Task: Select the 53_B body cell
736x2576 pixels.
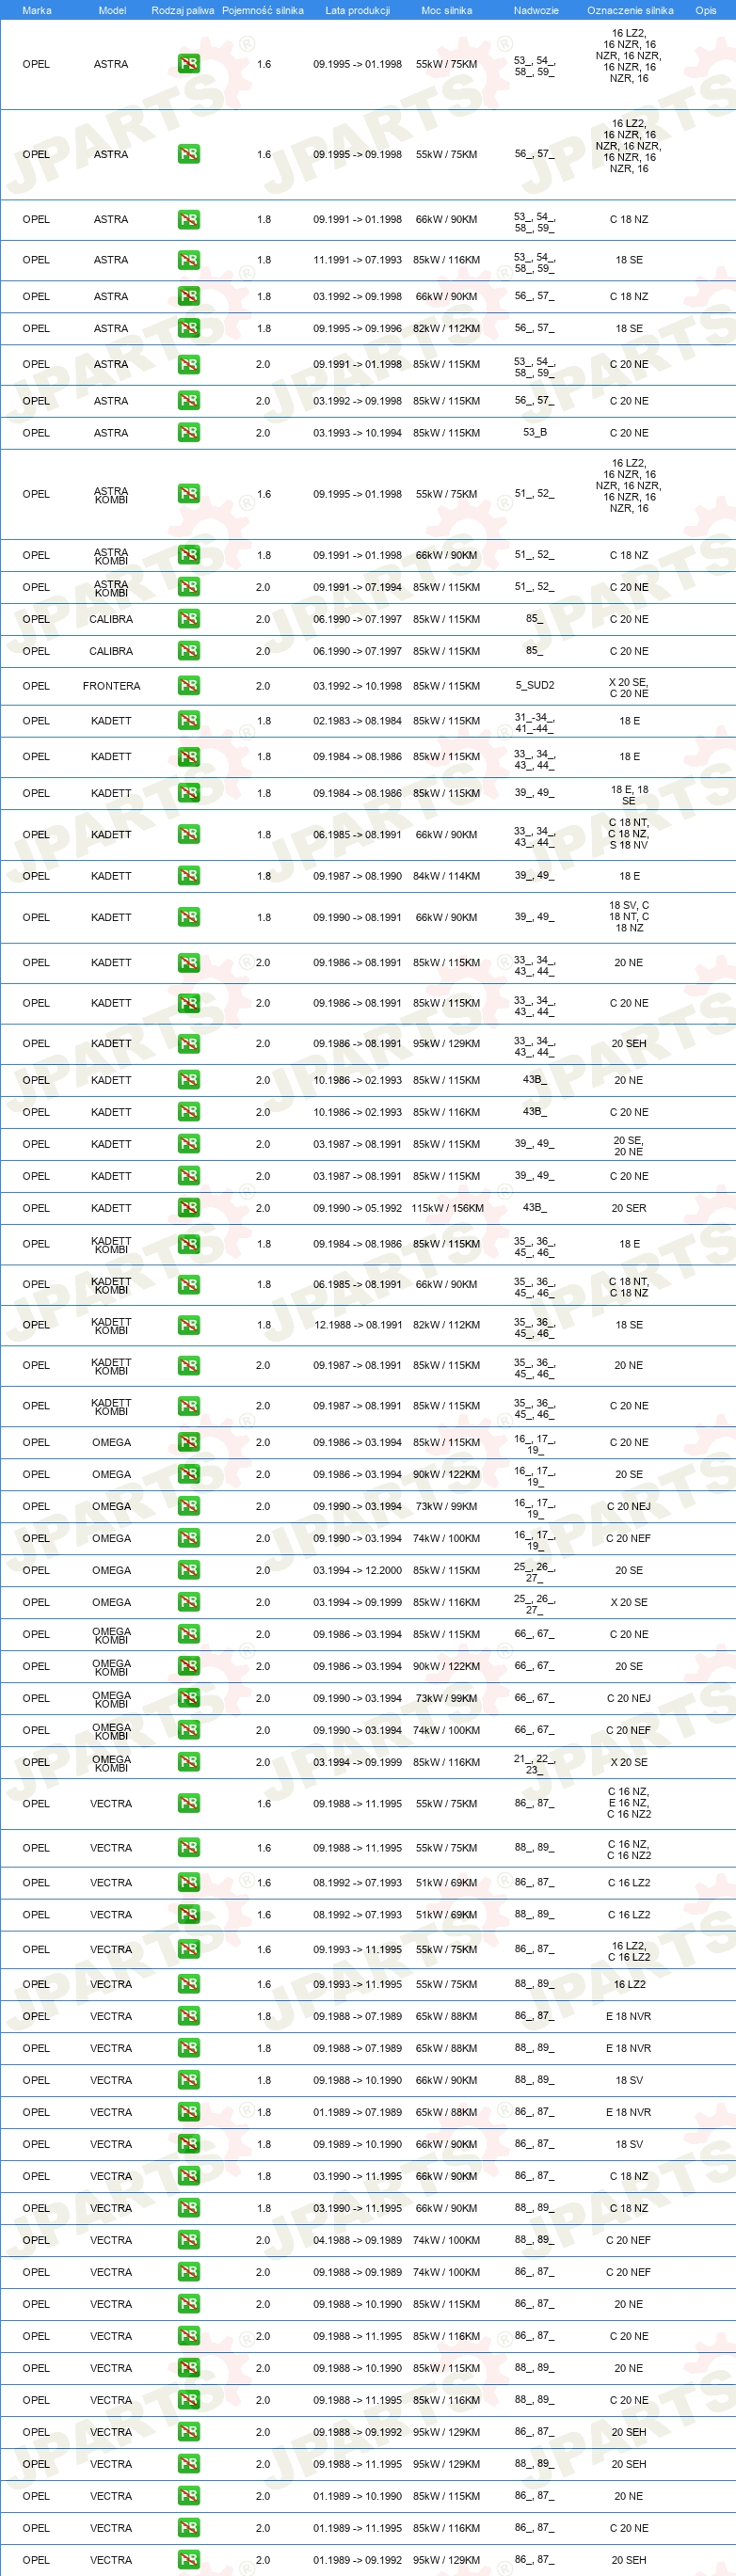Action: (534, 433)
